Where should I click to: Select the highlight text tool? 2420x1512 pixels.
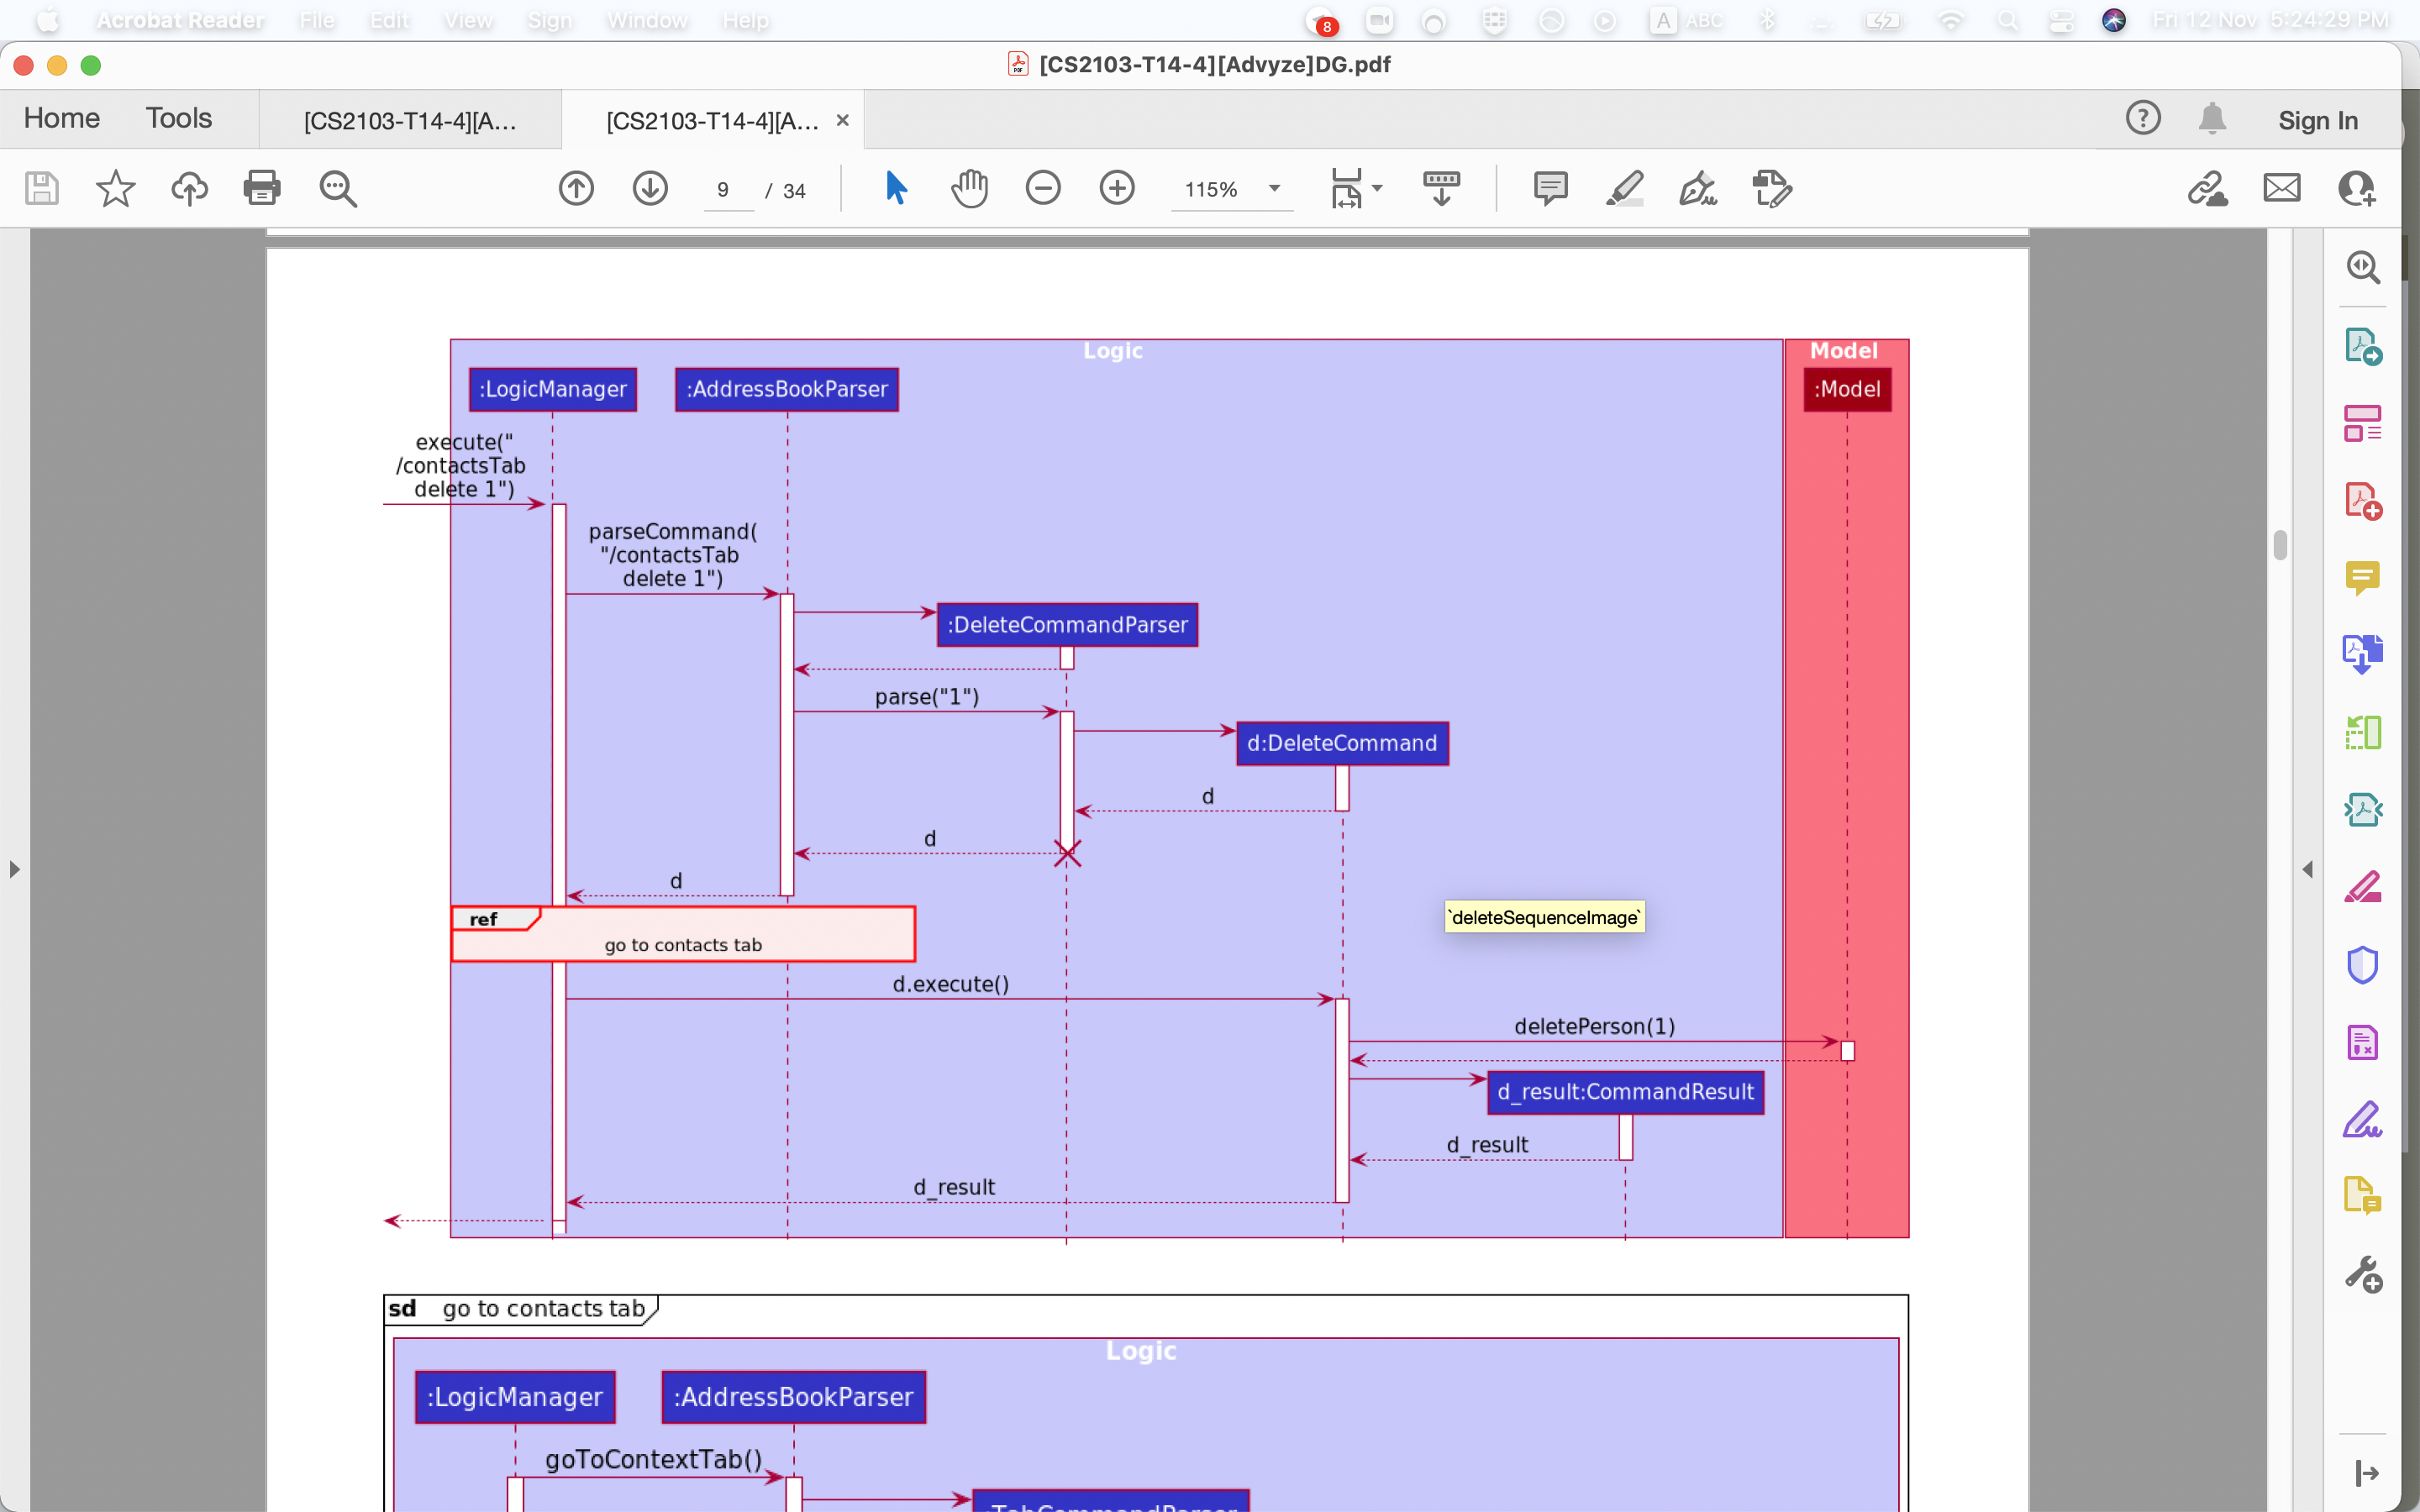click(1624, 188)
